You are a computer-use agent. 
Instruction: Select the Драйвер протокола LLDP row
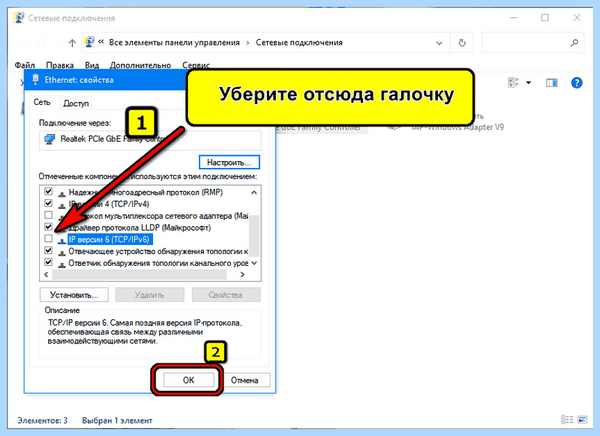pyautogui.click(x=140, y=228)
